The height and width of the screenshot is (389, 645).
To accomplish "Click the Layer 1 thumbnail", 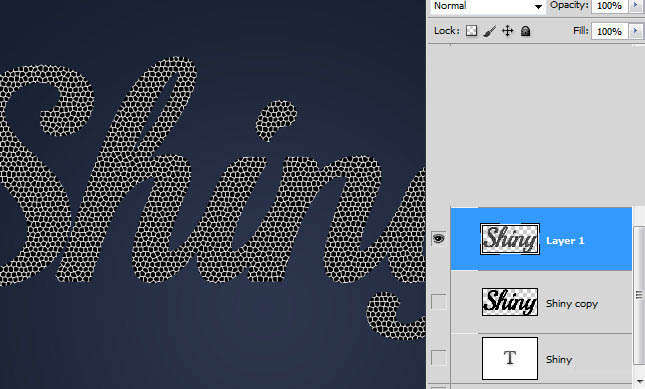I will coord(510,239).
